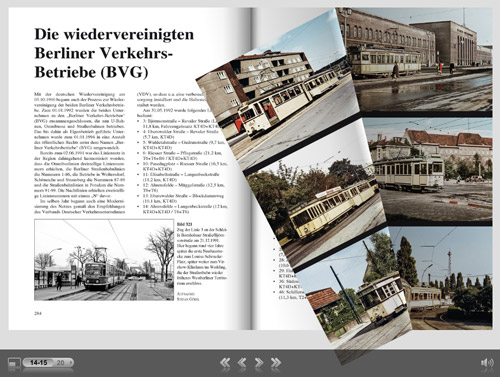This screenshot has height=377, width=500.
Task: Go to the next page with single-right arrow
Action: click(259, 363)
